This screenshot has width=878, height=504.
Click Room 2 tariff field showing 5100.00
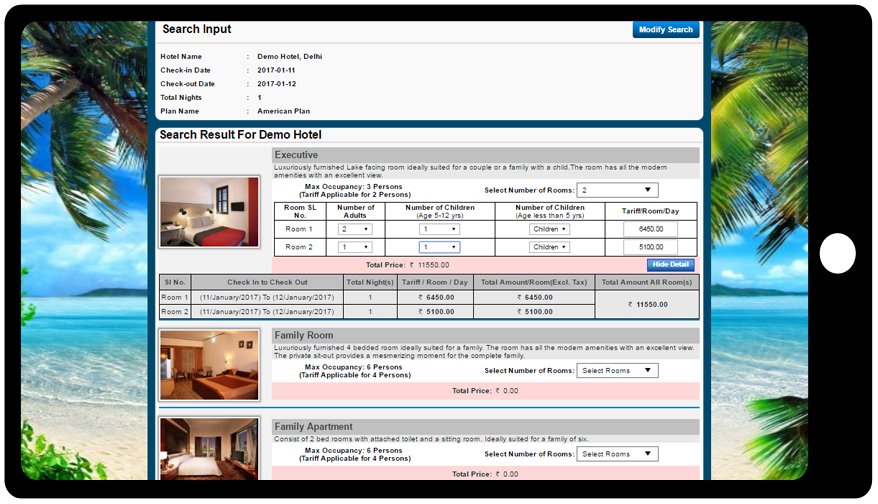(x=651, y=247)
